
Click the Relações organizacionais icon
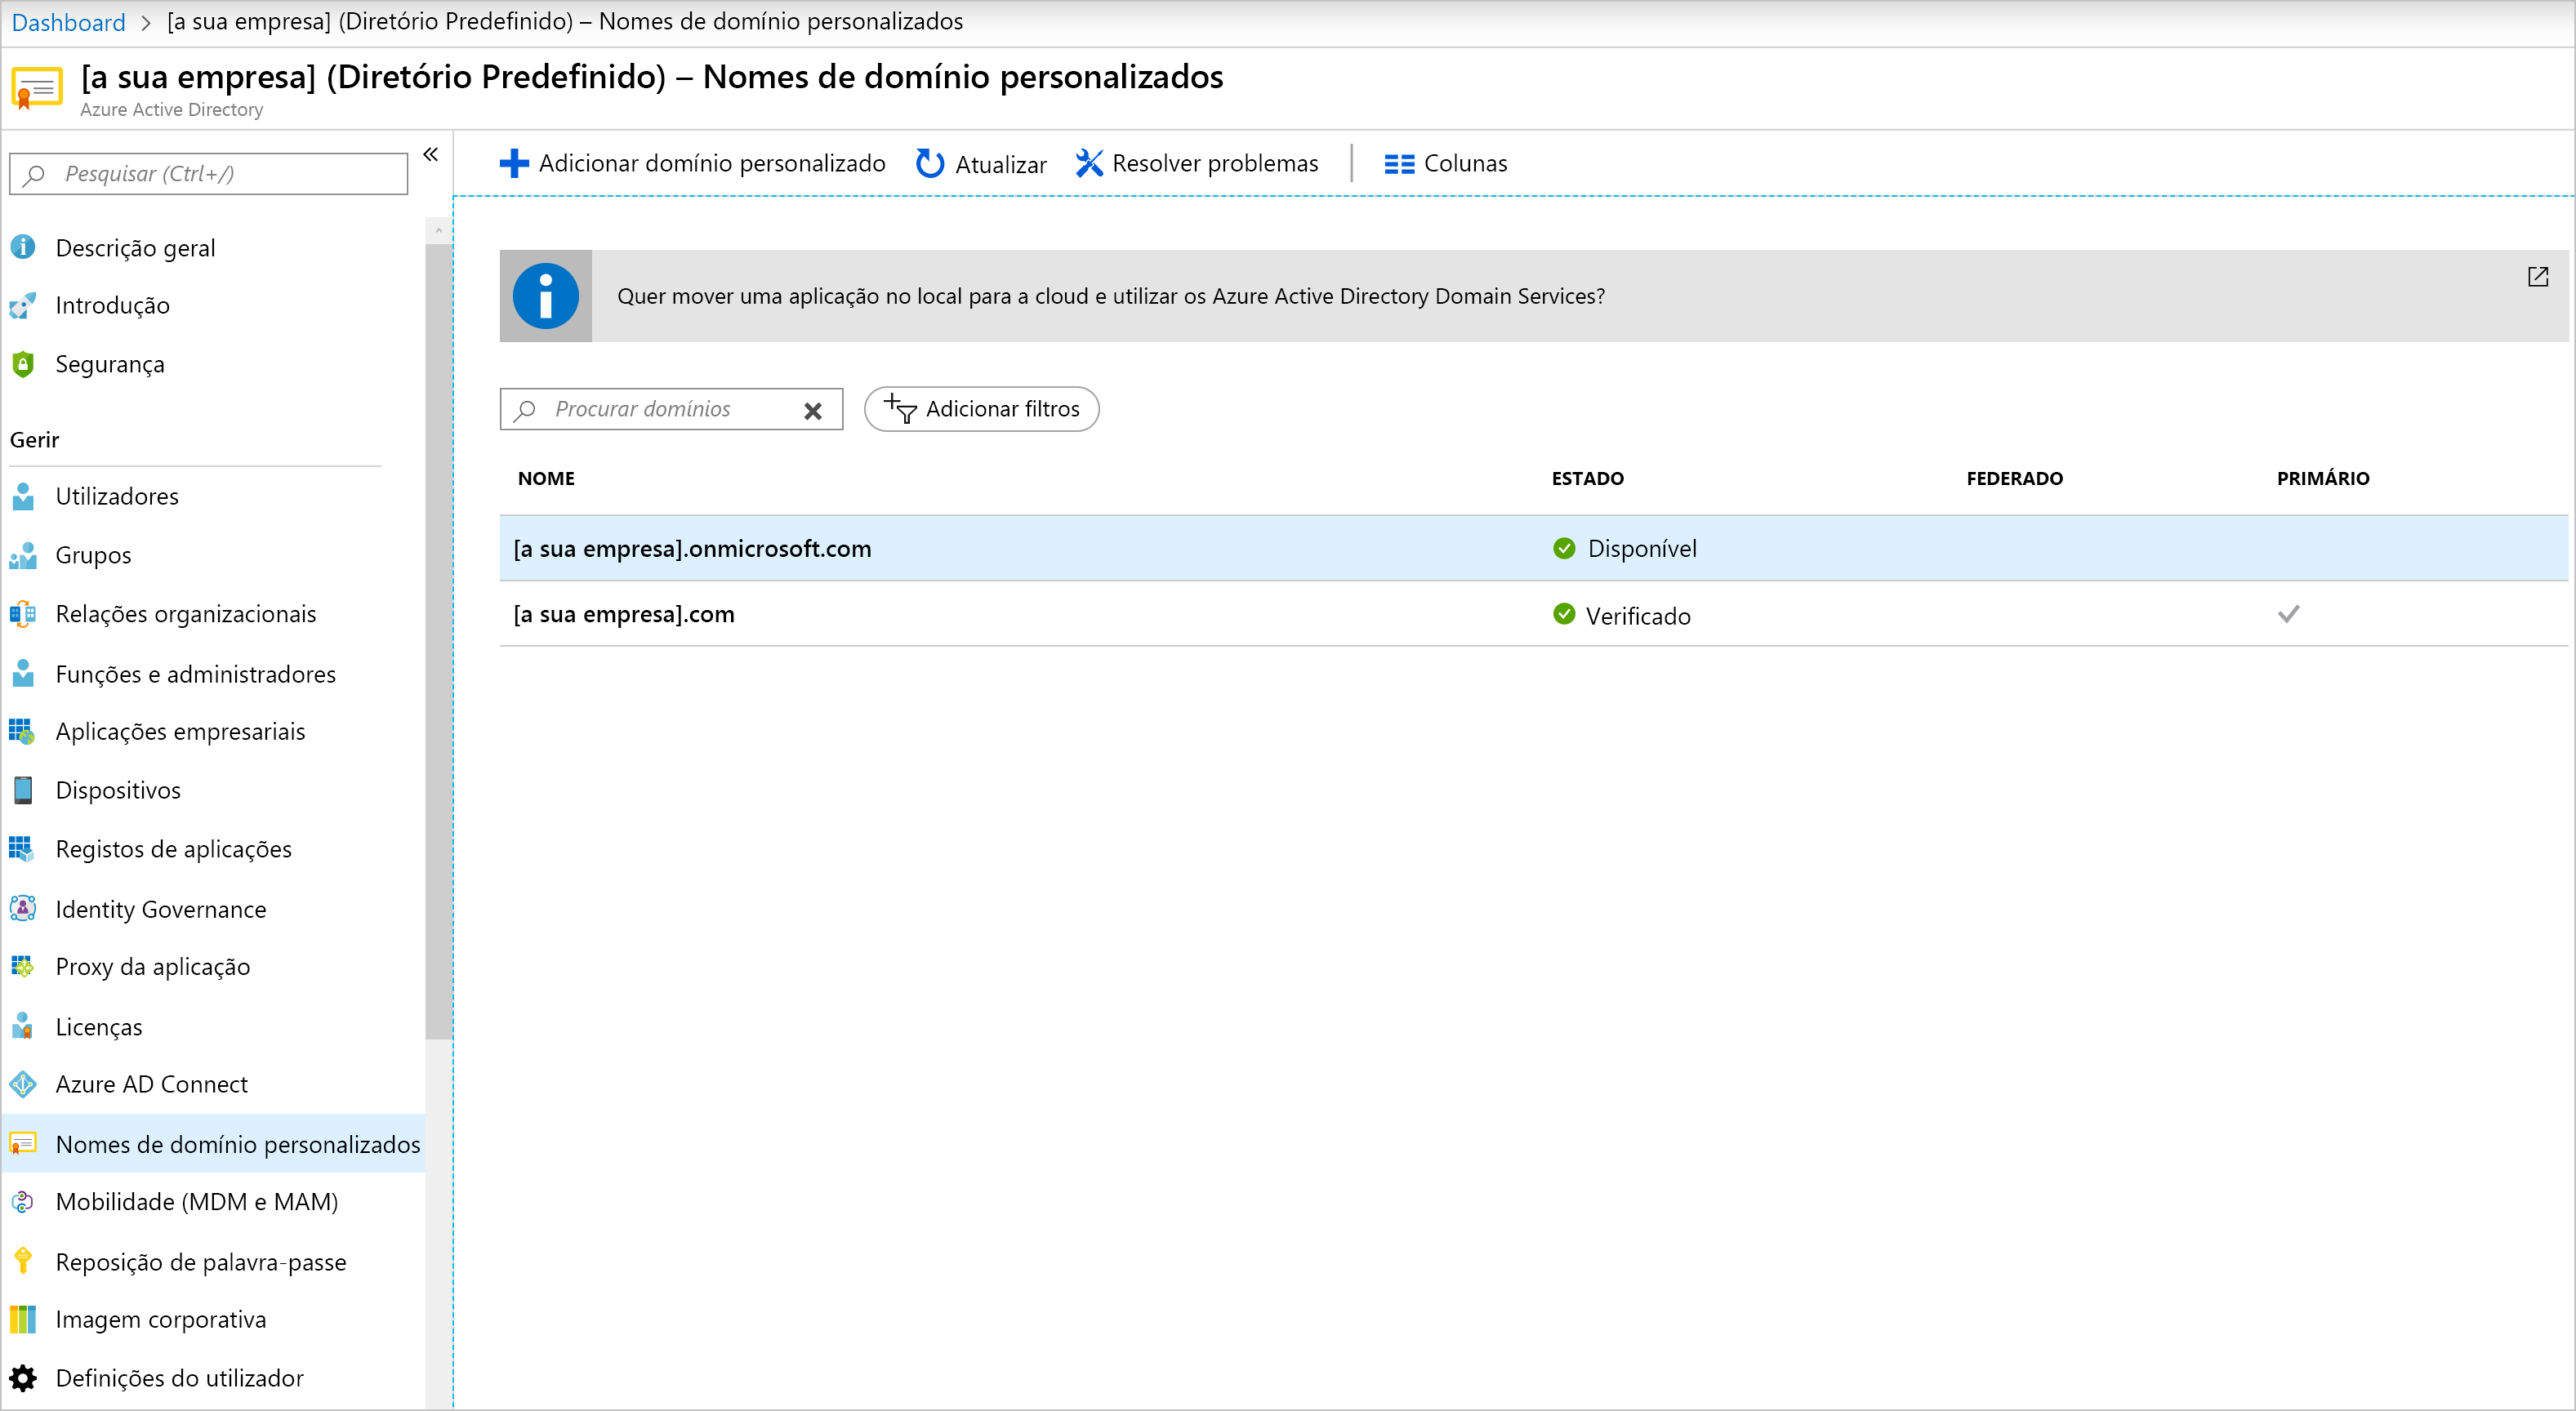coord(23,614)
